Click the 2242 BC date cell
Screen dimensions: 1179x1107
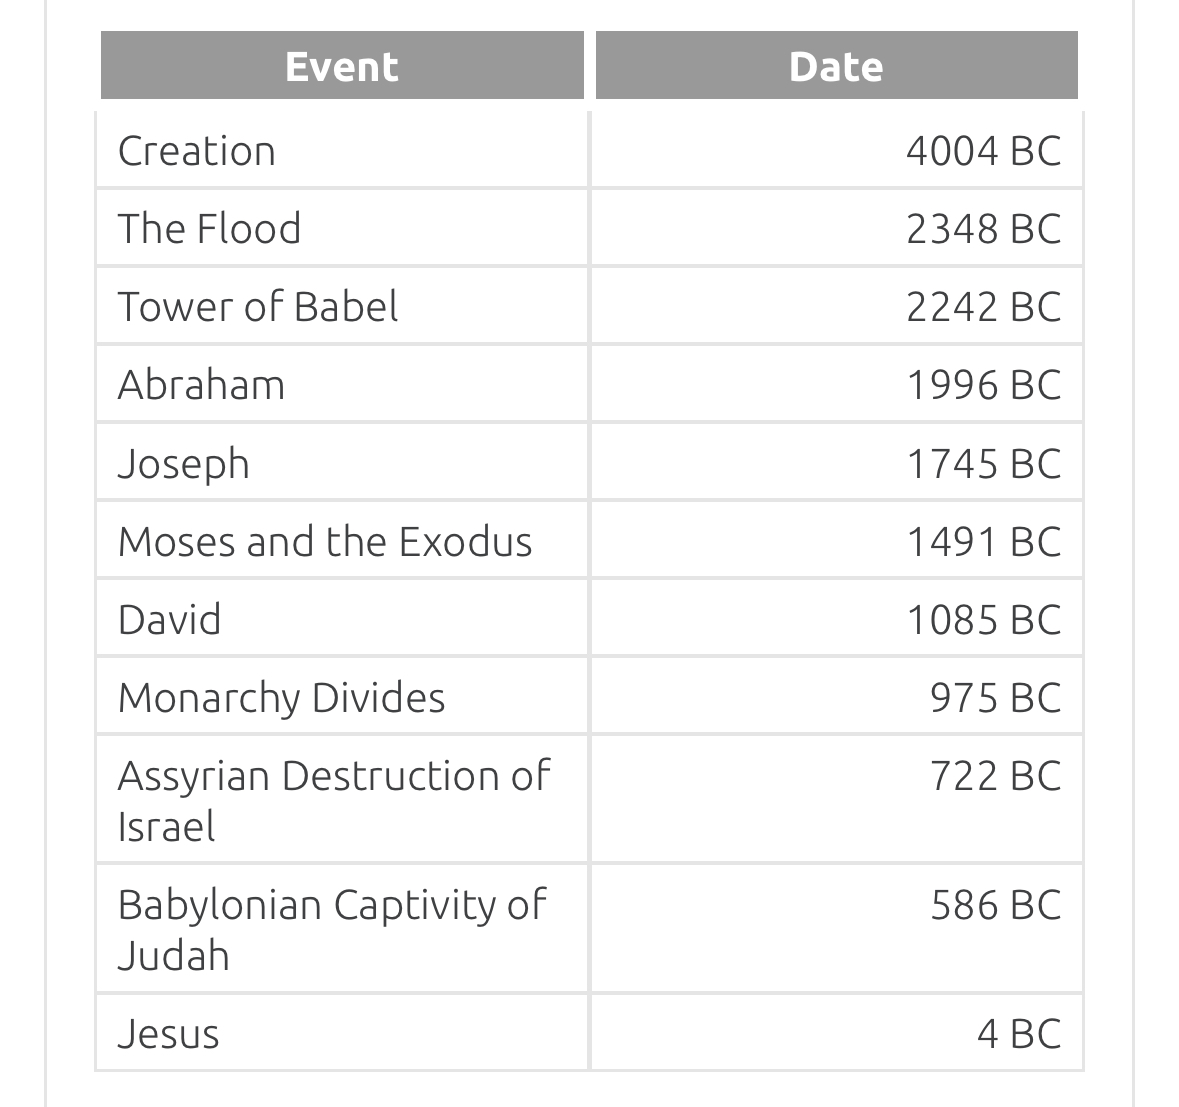pyautogui.click(x=836, y=306)
